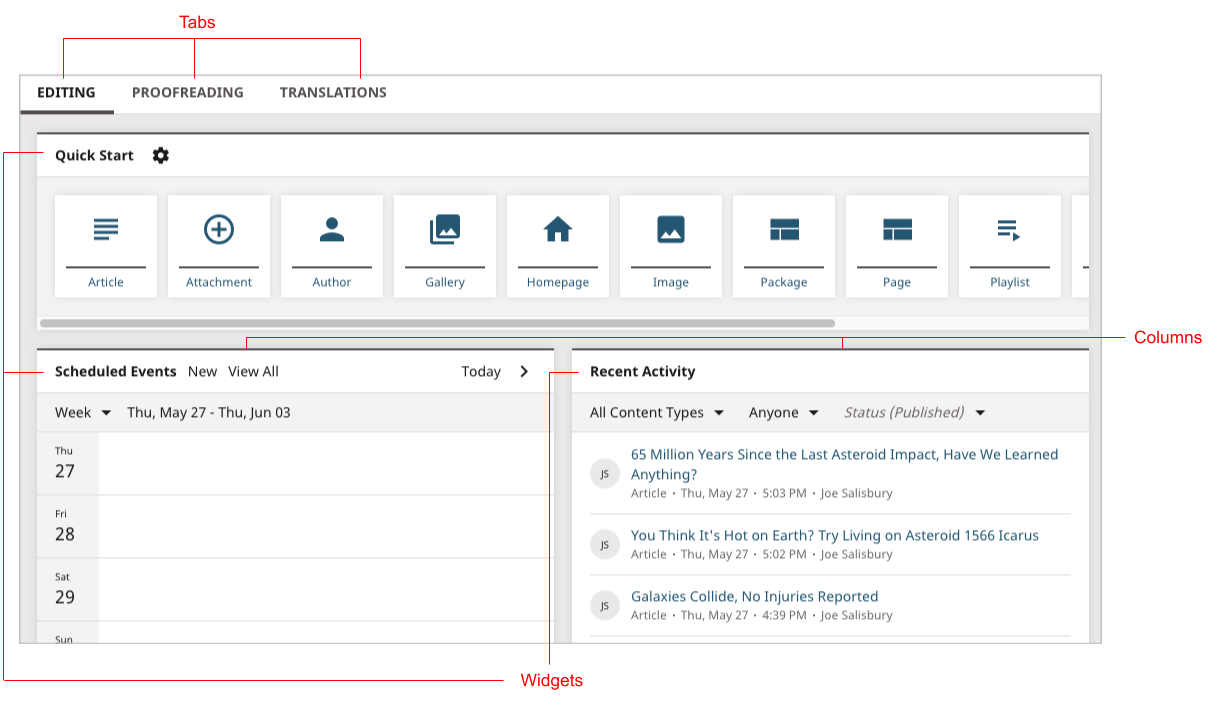
Task: Create a new Attachment from Quick Start
Action: (x=219, y=246)
